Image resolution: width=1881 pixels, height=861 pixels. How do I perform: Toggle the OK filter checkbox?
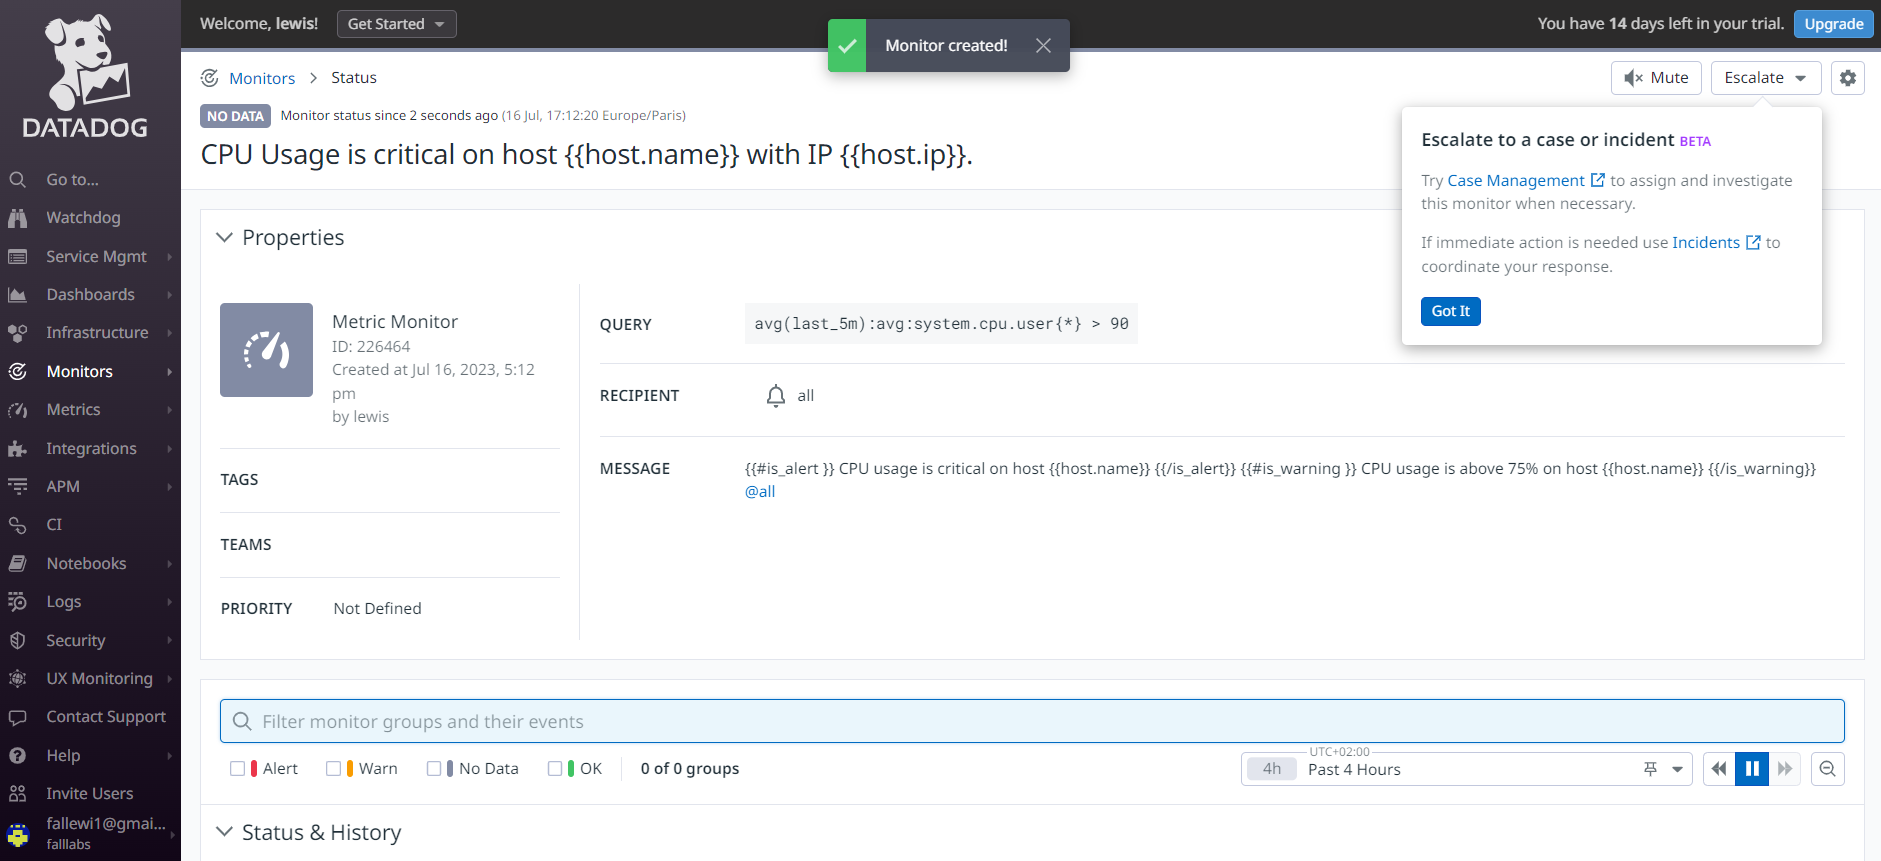(x=555, y=769)
